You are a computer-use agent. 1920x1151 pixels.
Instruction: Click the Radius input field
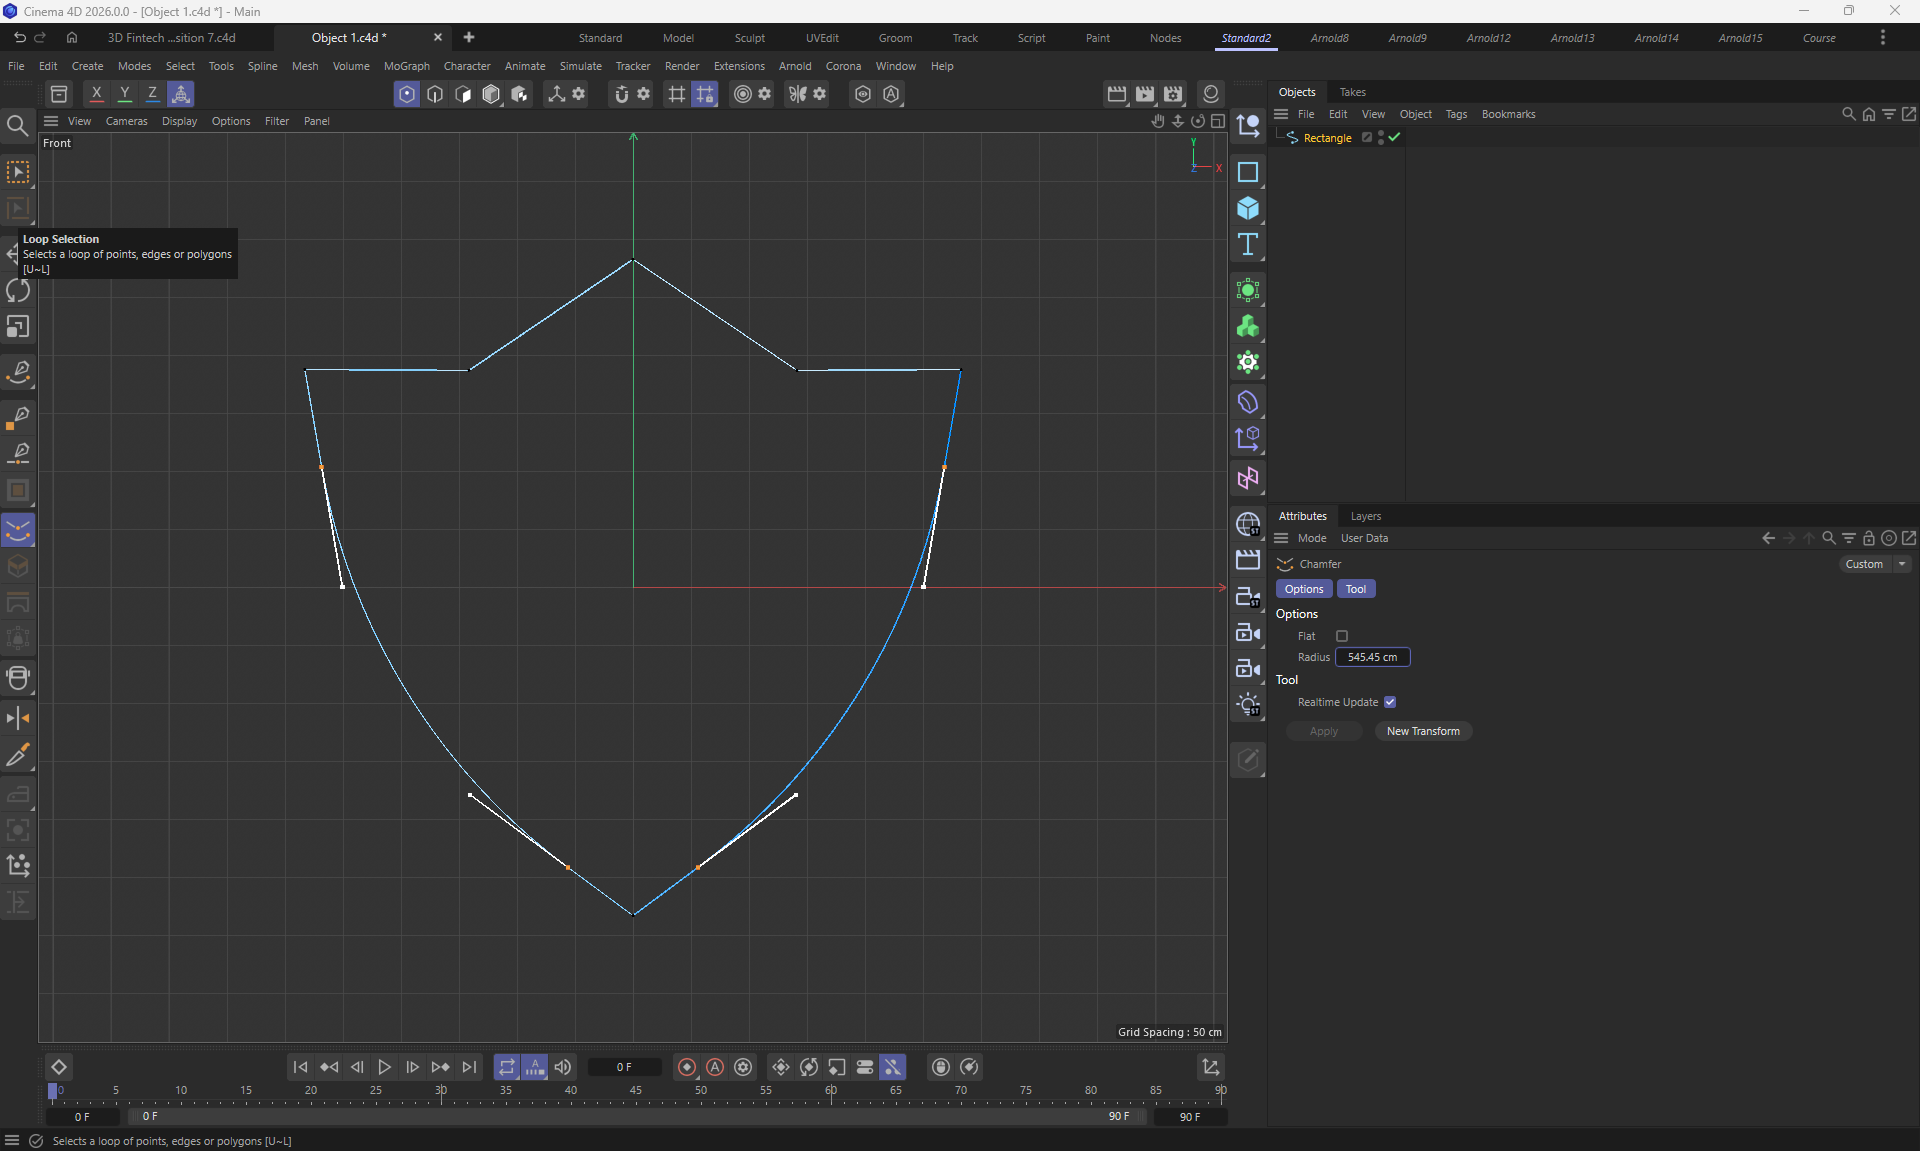pos(1372,657)
